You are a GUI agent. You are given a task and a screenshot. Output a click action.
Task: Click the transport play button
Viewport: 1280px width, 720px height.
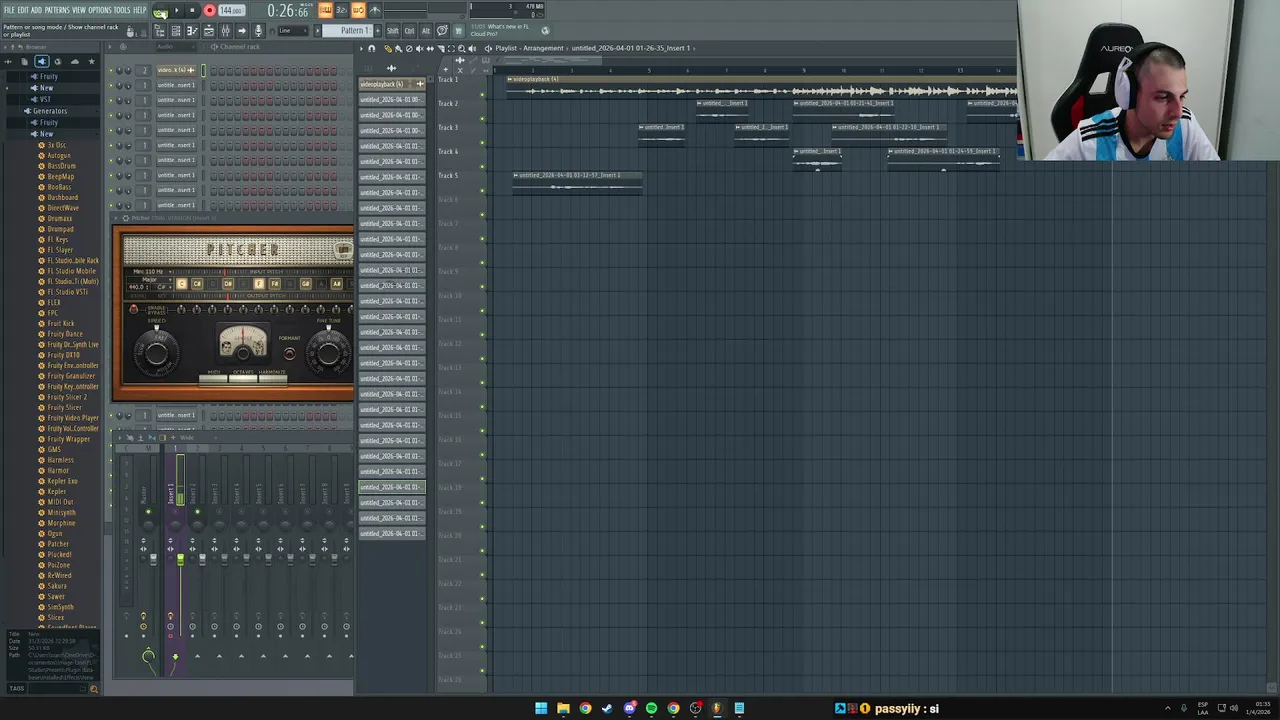coord(177,11)
